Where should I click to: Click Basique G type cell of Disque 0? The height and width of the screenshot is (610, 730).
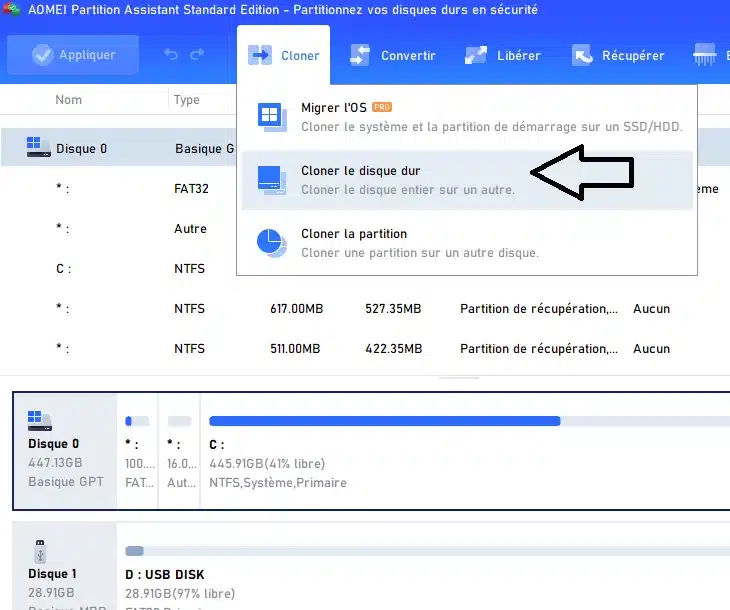(x=204, y=149)
